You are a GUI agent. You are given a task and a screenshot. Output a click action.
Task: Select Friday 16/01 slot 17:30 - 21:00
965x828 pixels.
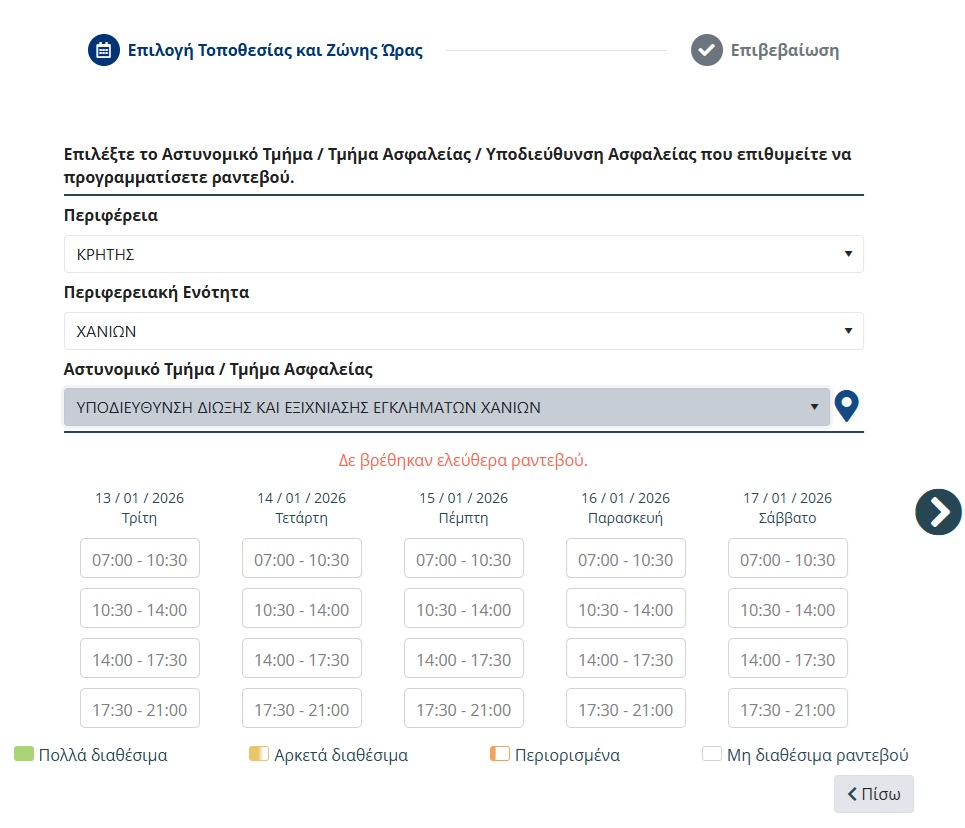tap(626, 709)
